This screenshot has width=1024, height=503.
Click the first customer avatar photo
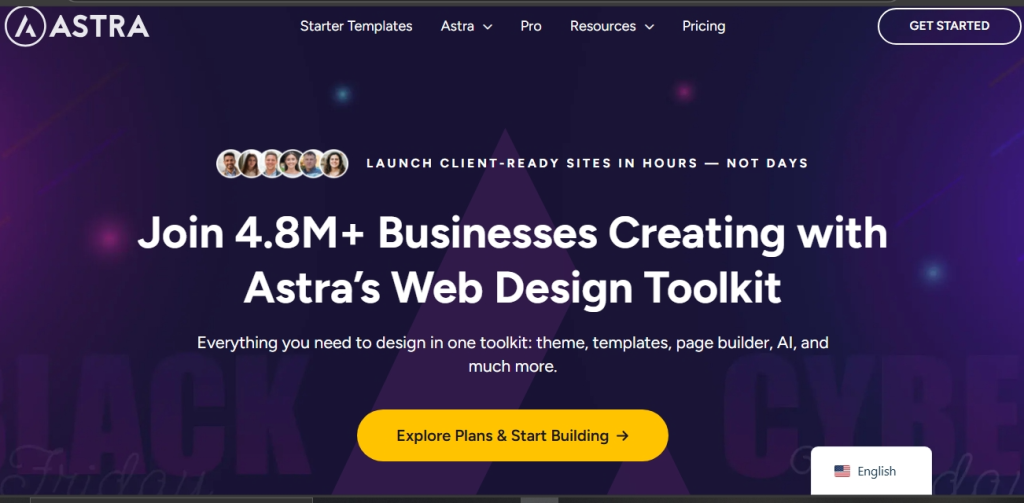point(229,163)
